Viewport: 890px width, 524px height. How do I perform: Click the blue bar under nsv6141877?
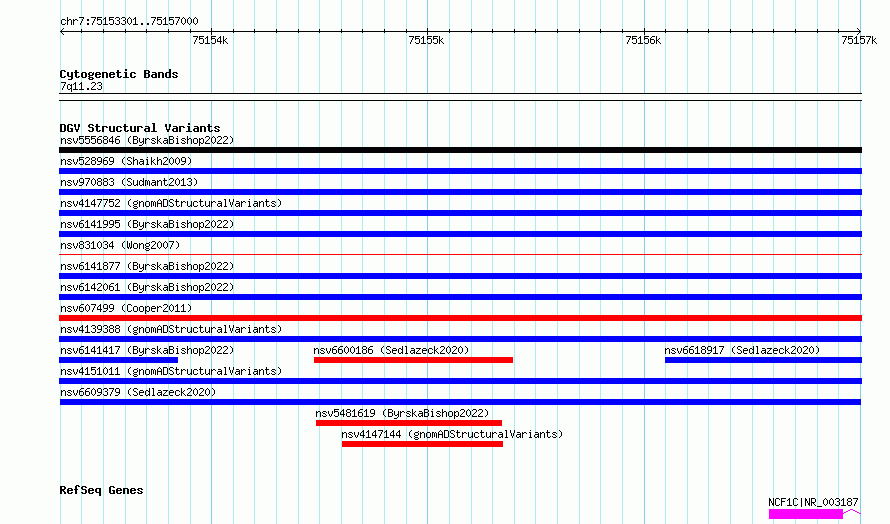click(x=460, y=276)
